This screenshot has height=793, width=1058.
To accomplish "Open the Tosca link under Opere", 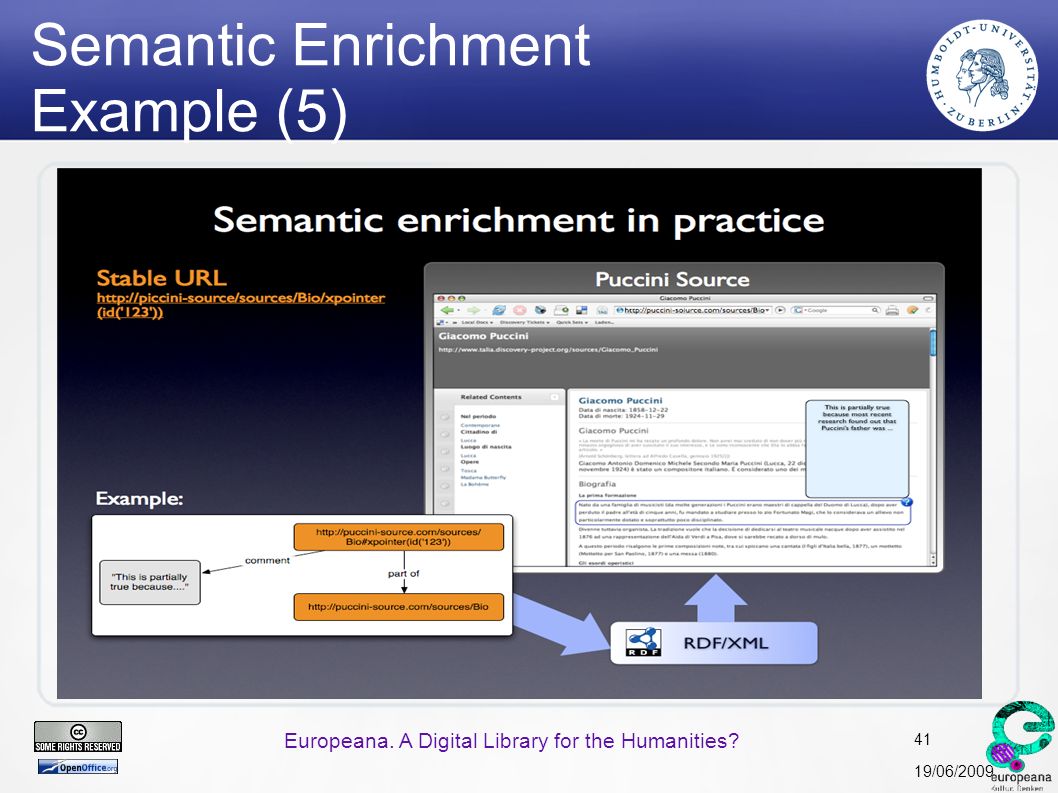I will click(x=468, y=470).
